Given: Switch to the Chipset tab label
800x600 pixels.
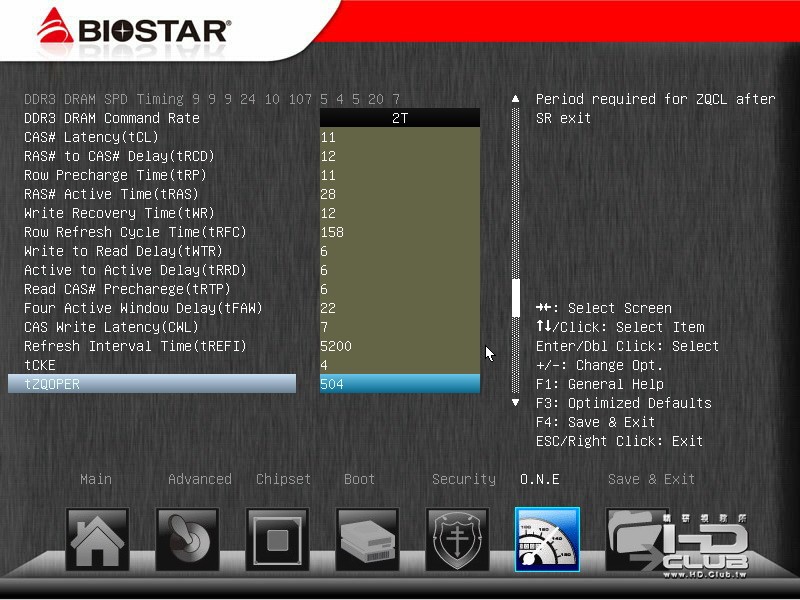Looking at the screenshot, I should [283, 479].
